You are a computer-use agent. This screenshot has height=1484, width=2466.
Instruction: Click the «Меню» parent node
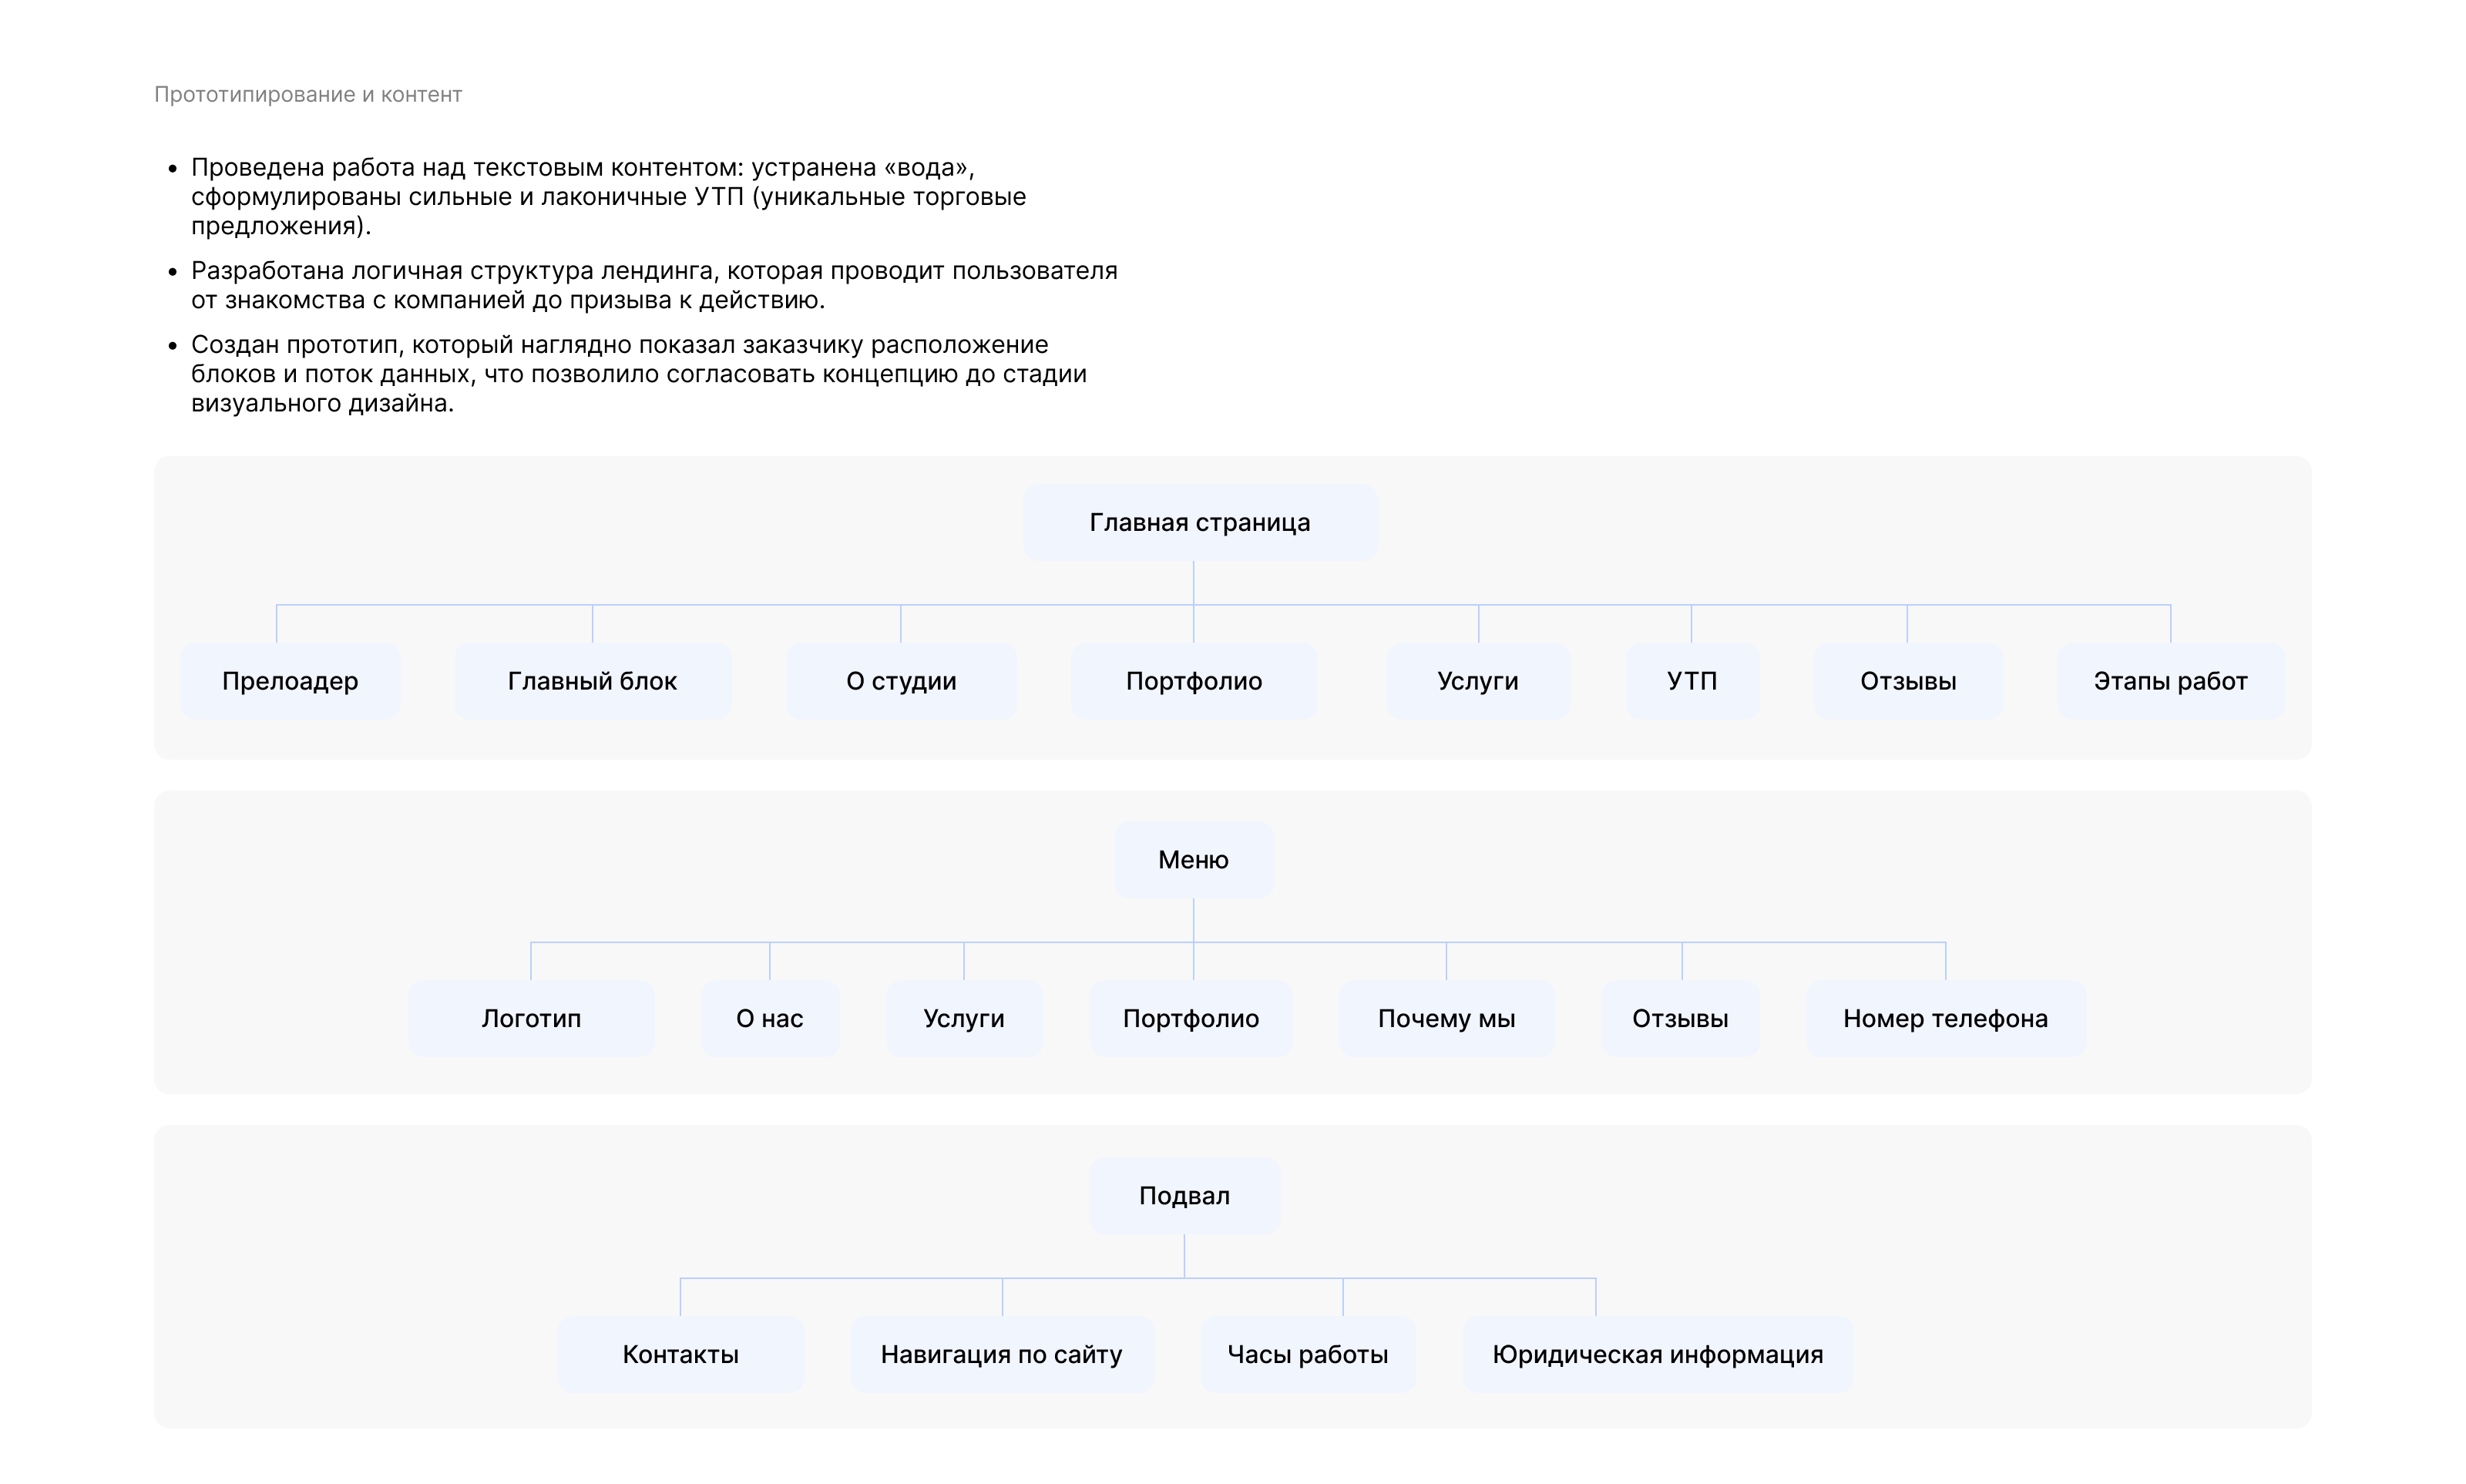1193,860
